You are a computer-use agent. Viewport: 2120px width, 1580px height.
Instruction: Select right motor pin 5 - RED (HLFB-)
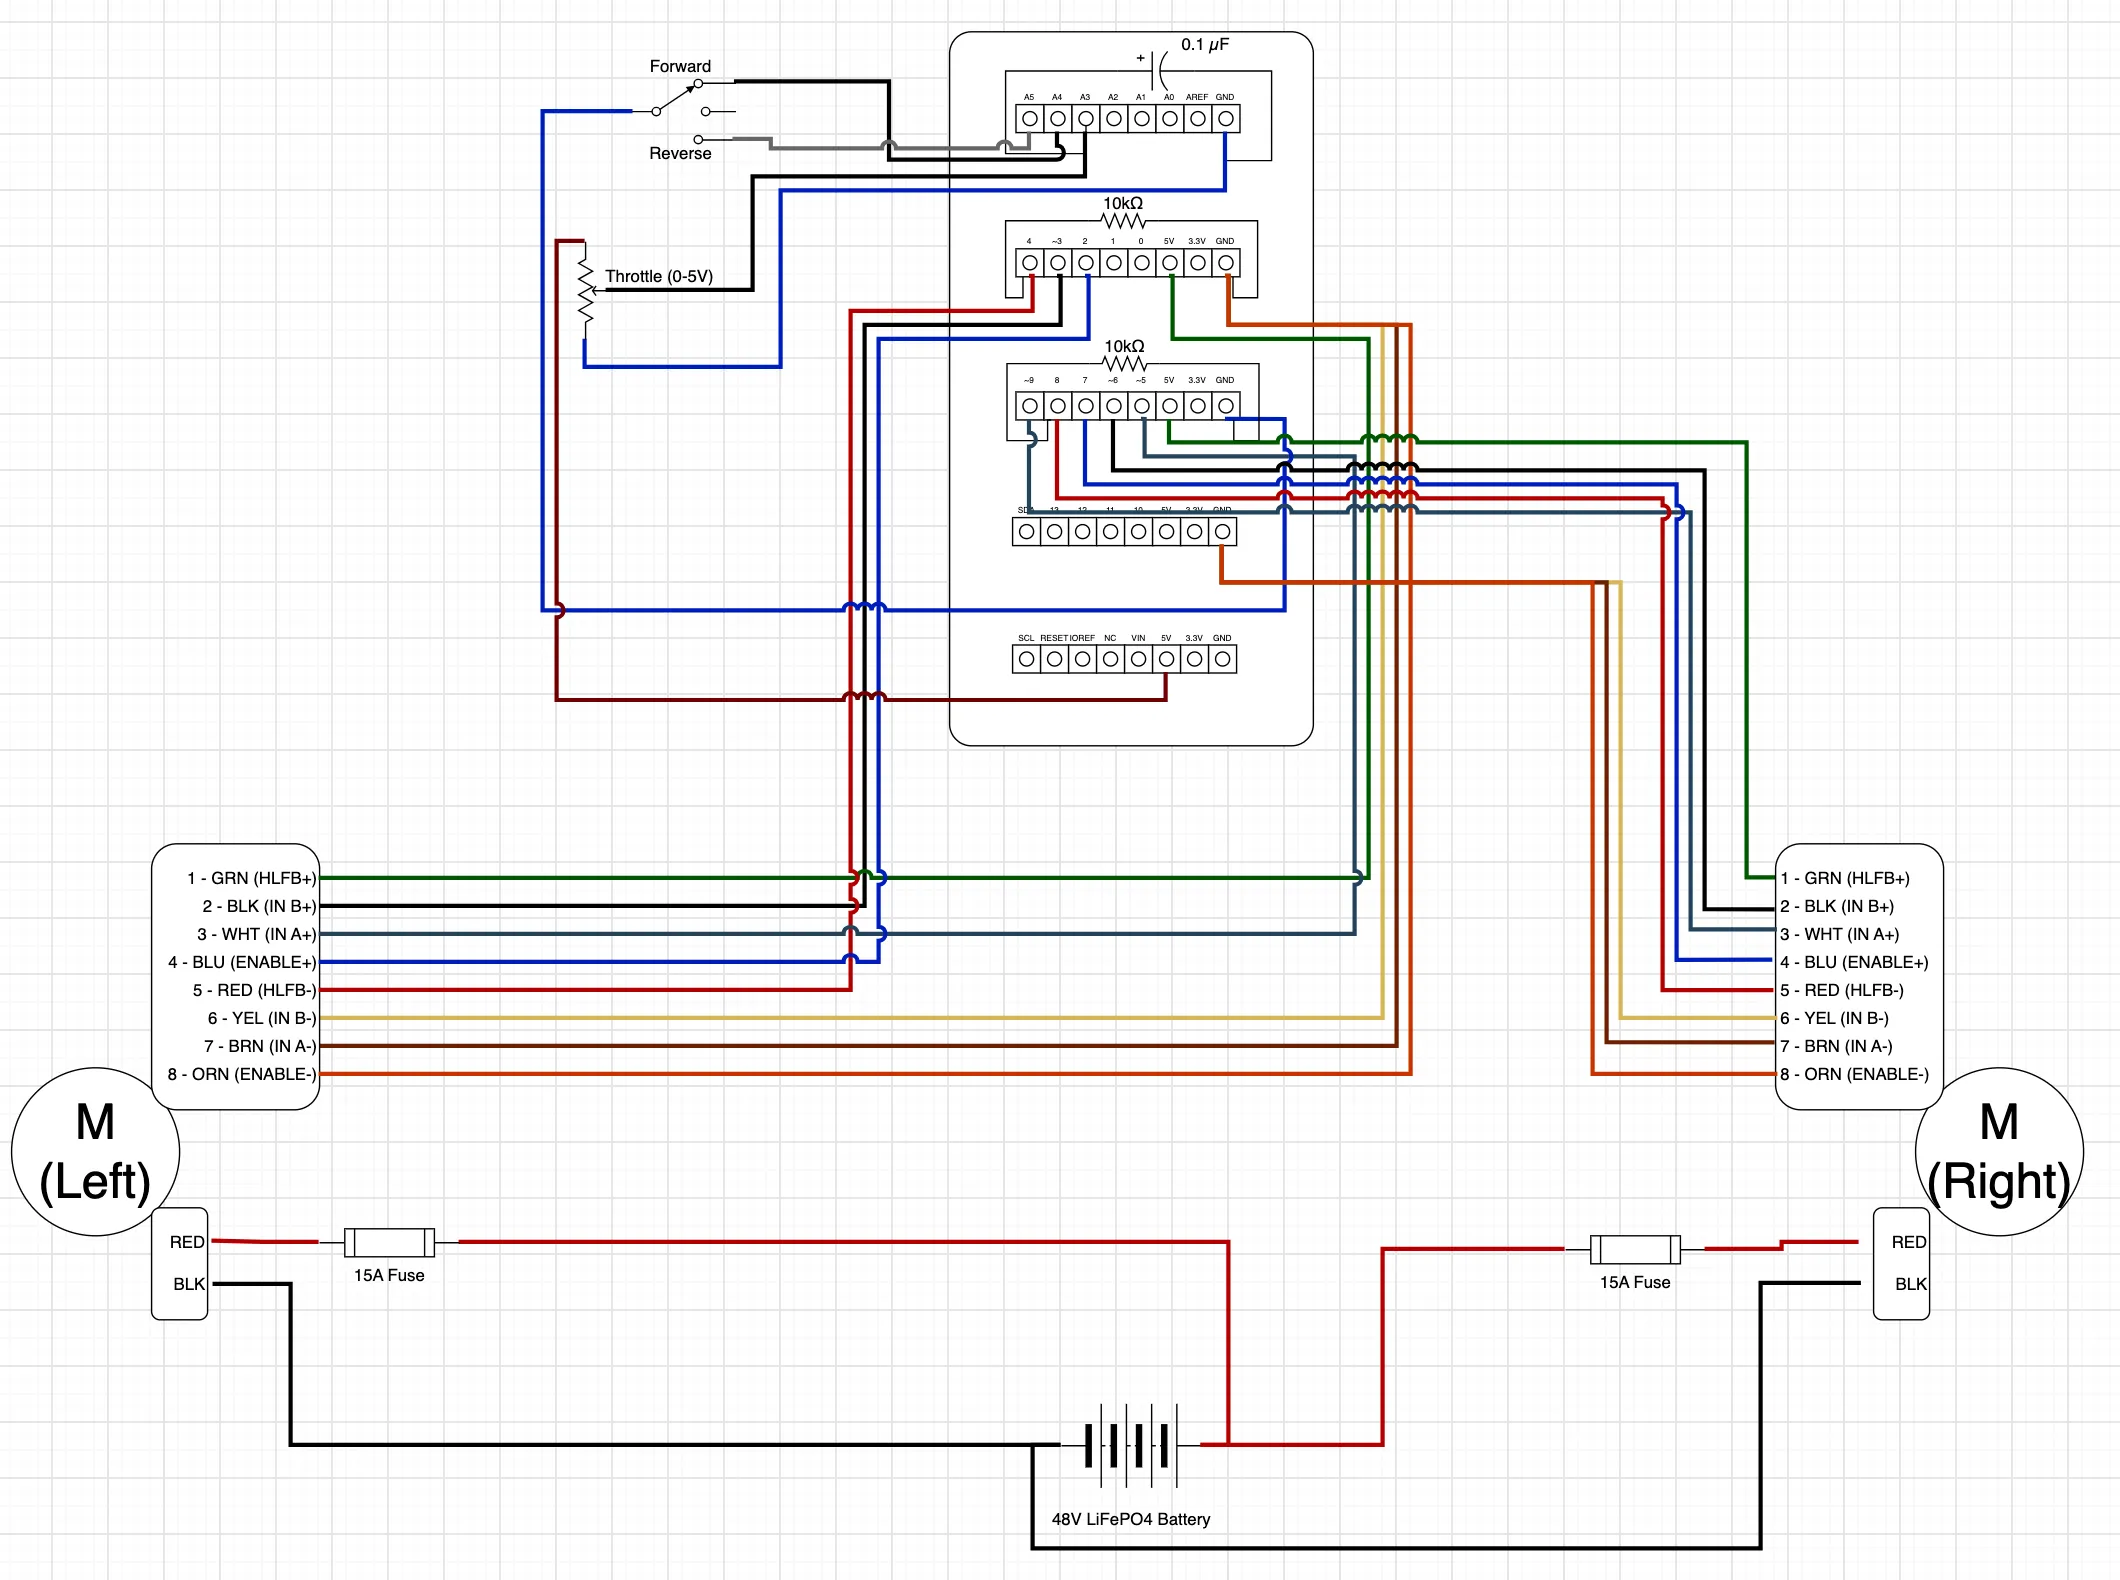point(1842,990)
